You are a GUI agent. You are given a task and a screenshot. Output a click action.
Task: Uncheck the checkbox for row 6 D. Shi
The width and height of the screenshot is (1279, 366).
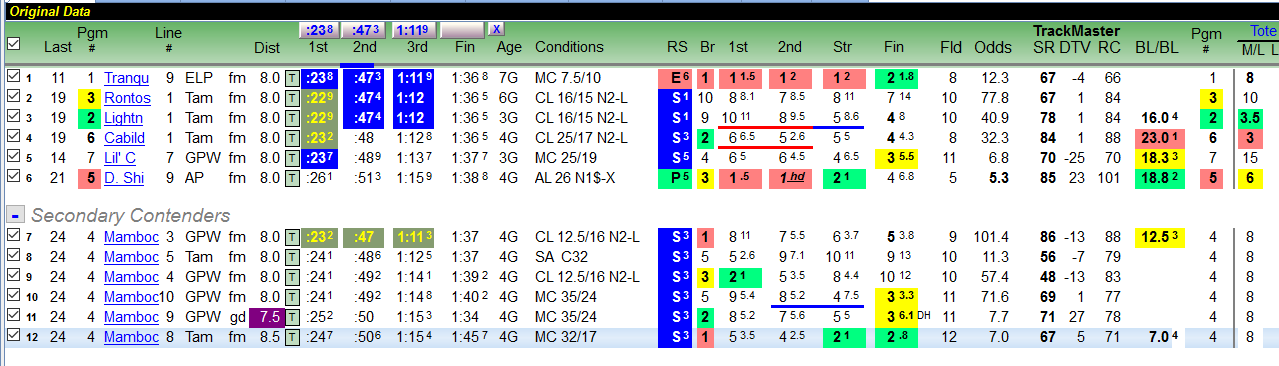click(x=12, y=177)
